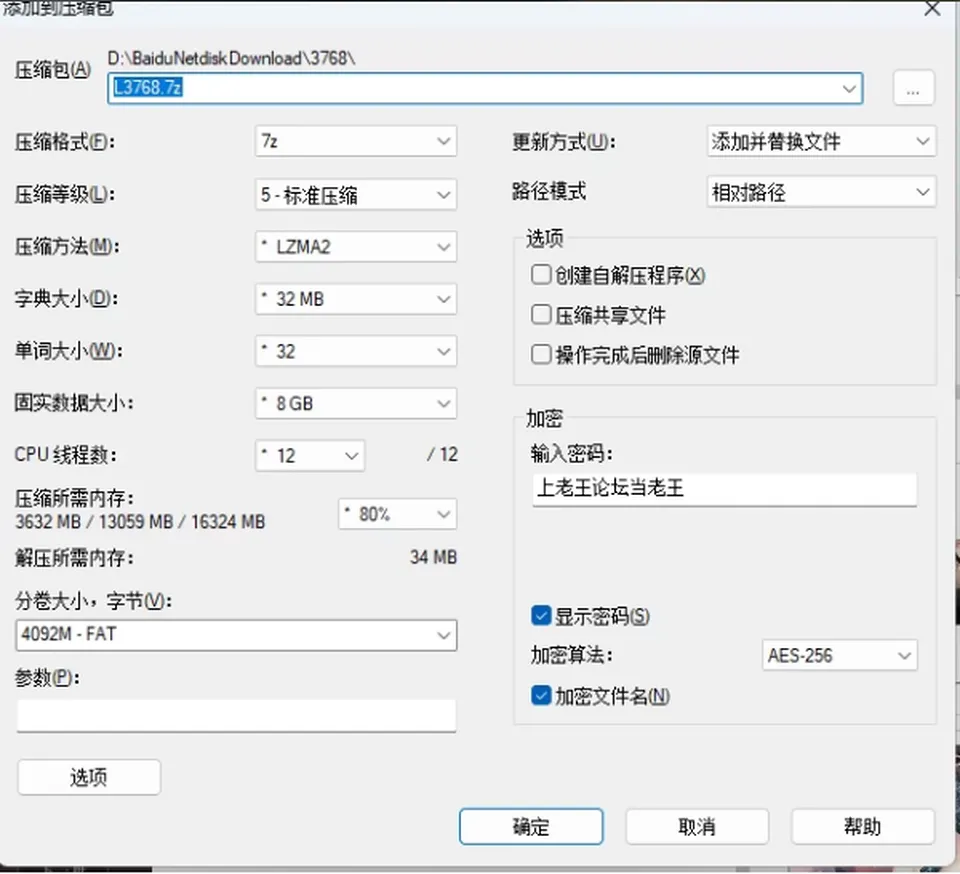Click the 帮助 button
Viewport: 960px width, 874px height.
pos(863,826)
